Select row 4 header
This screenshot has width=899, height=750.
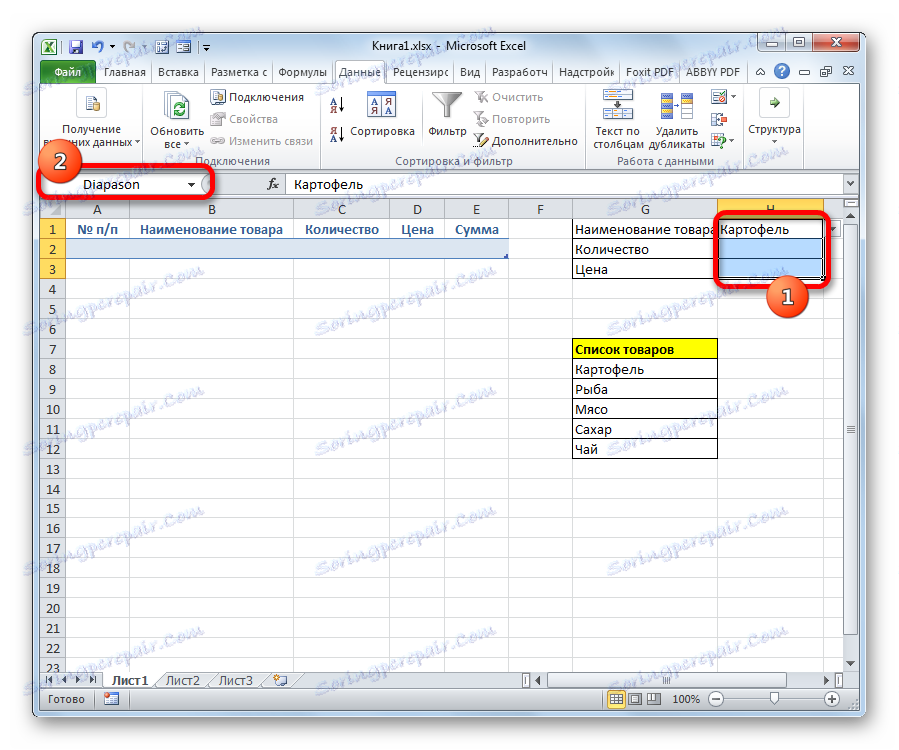click(53, 289)
